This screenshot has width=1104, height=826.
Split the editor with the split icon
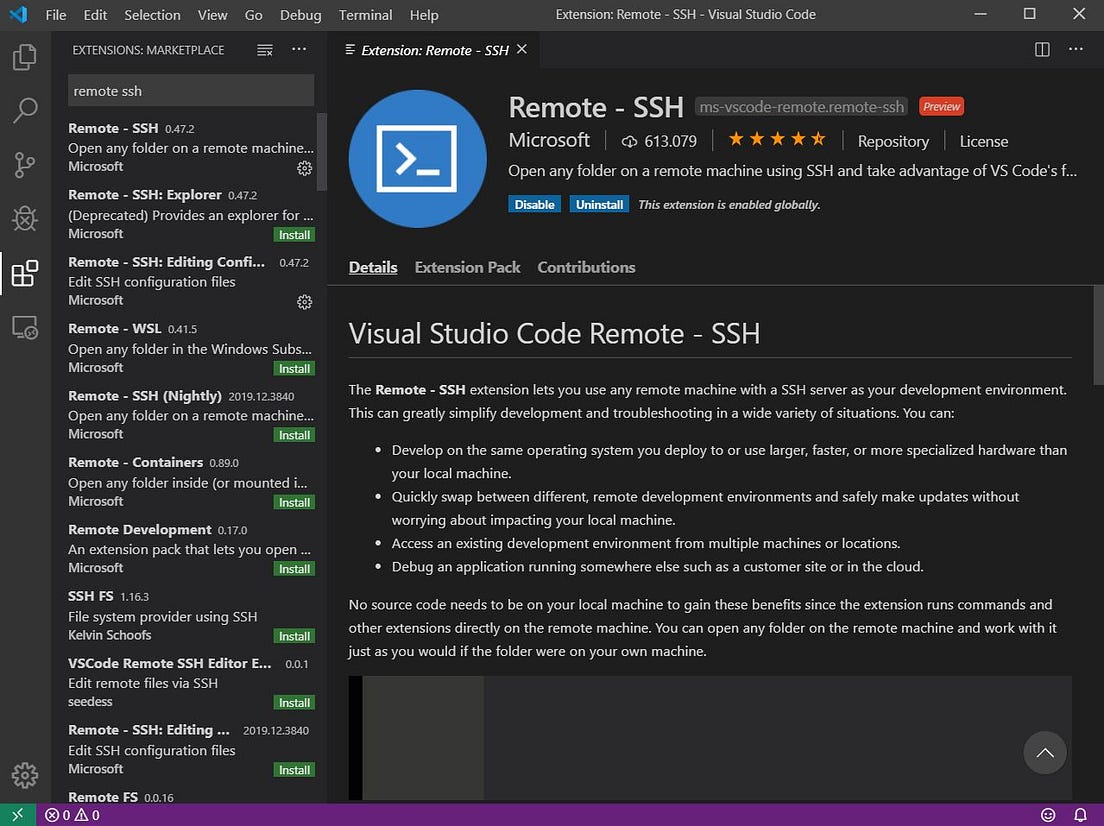(x=1041, y=49)
